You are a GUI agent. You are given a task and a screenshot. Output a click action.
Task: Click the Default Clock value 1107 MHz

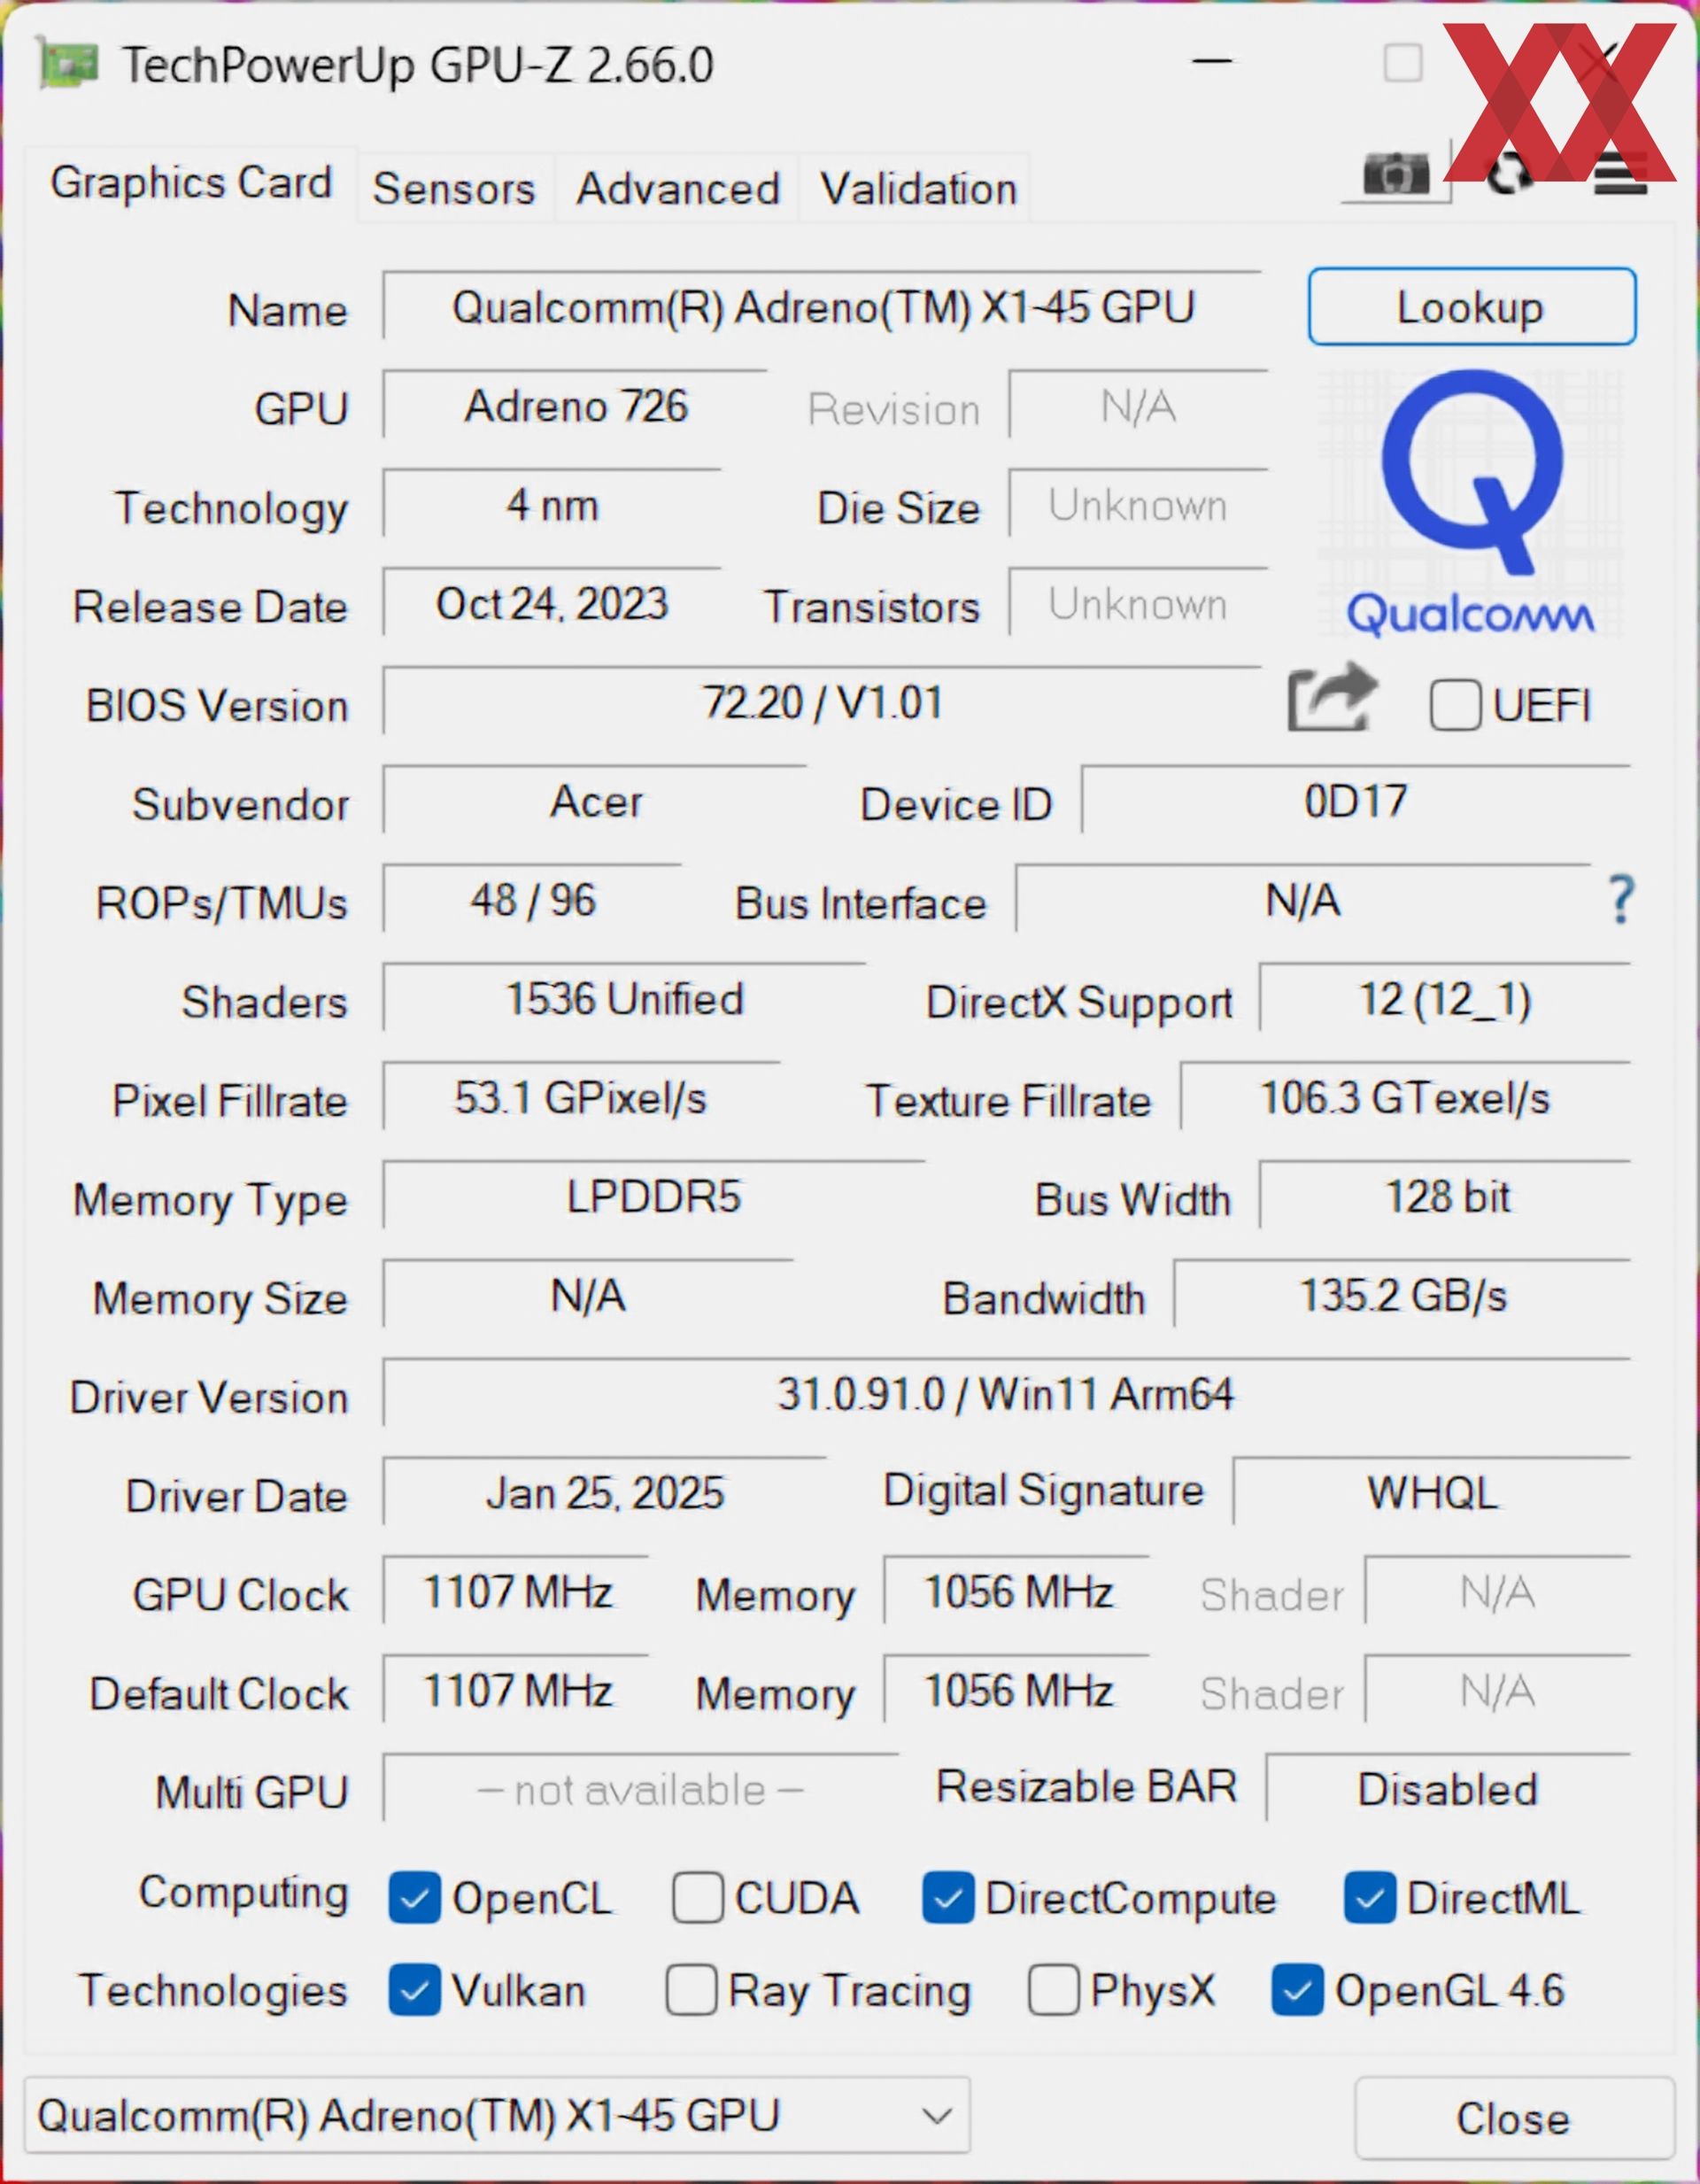click(x=516, y=1689)
